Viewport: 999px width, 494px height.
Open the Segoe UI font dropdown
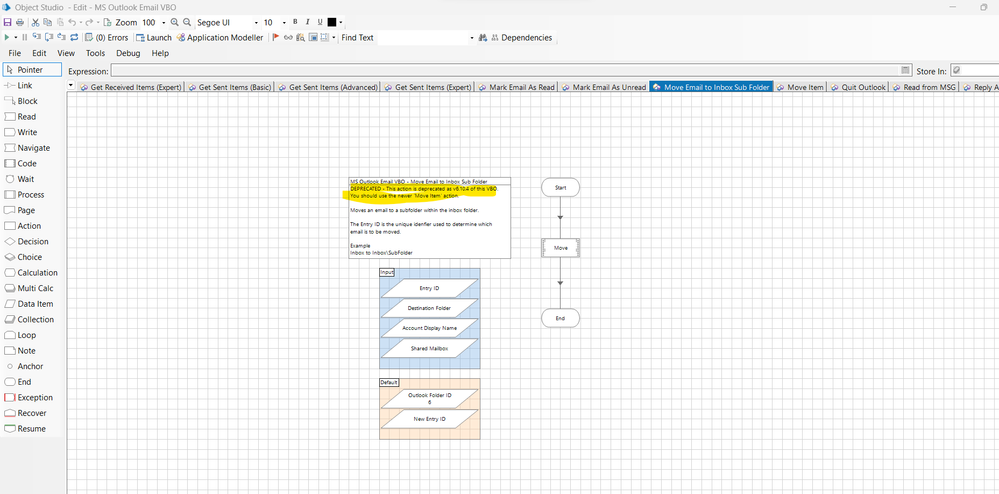(x=255, y=22)
